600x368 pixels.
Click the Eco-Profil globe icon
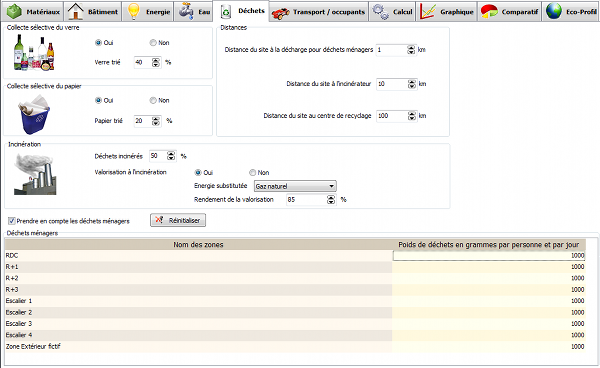(x=554, y=11)
